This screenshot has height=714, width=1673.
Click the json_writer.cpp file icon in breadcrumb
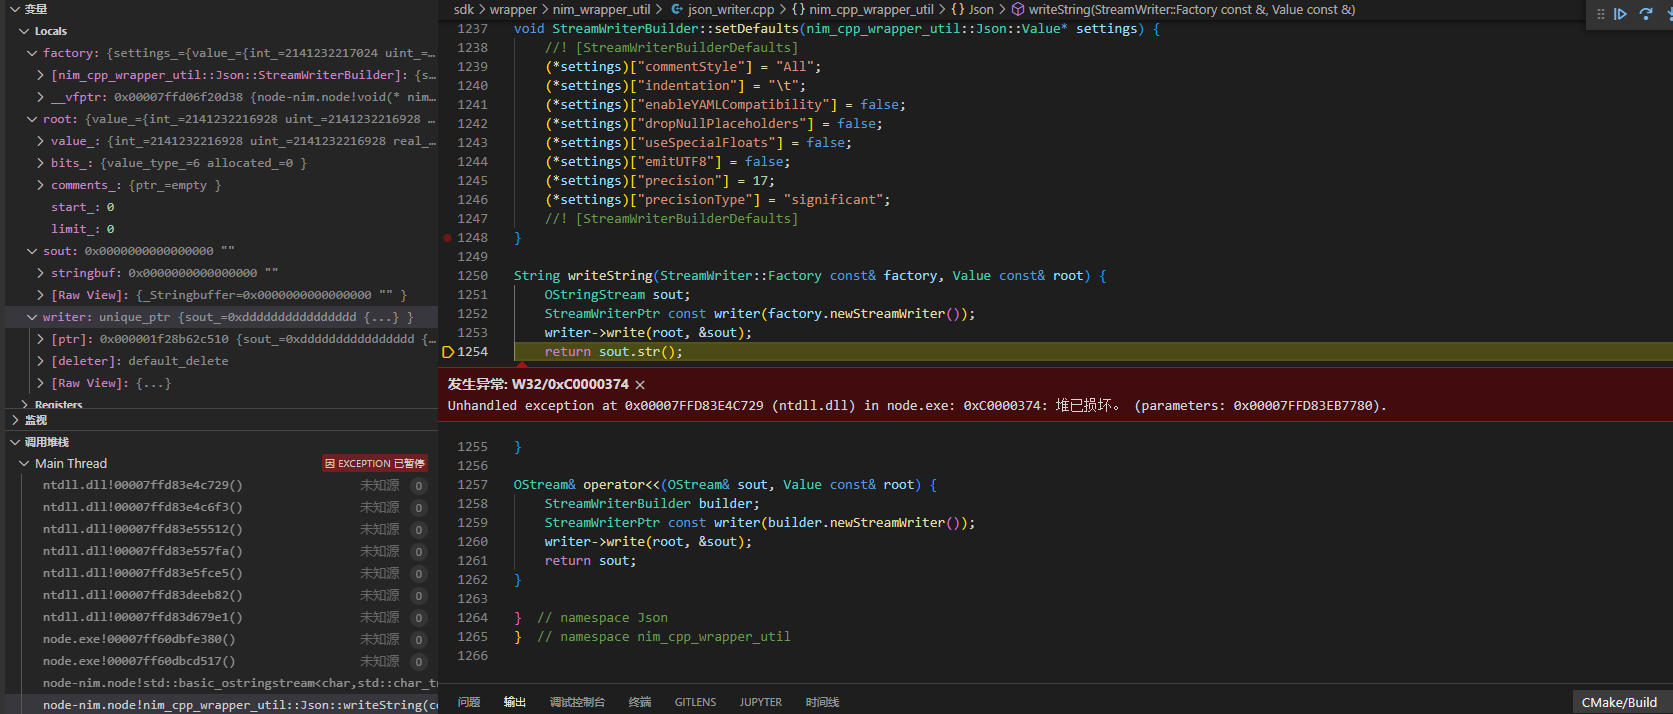click(x=677, y=10)
